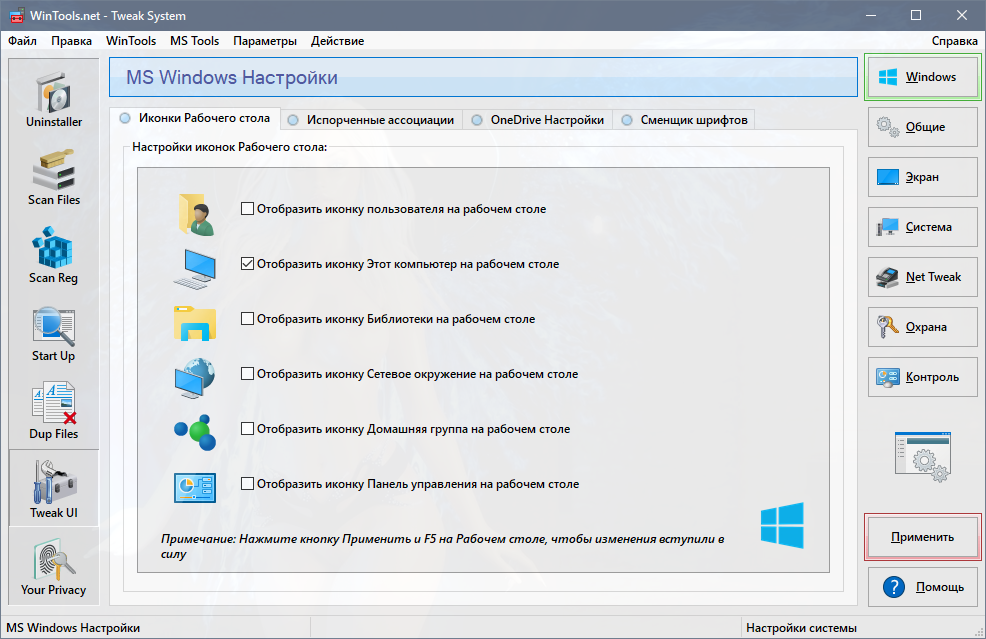Enable showing Панель управления icon on desktop
Image resolution: width=986 pixels, height=639 pixels.
click(x=247, y=484)
